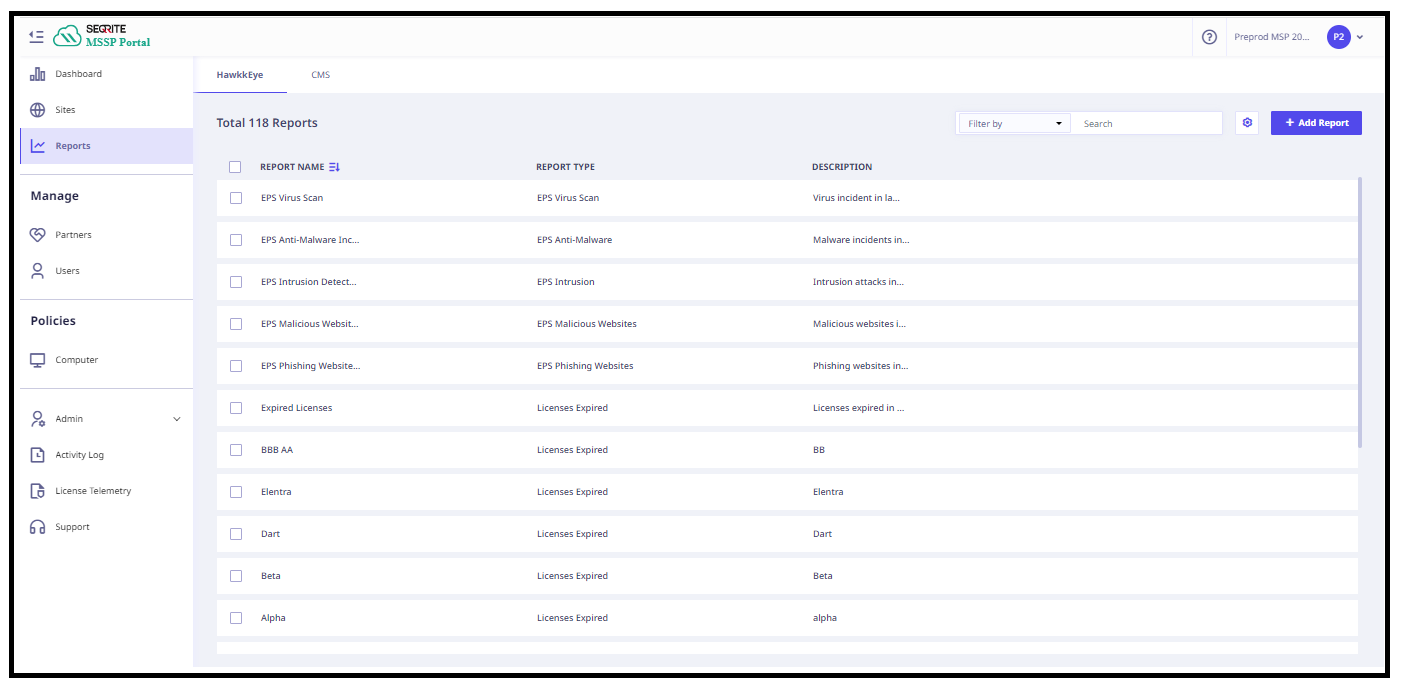This screenshot has width=1402, height=690.
Task: Check the Expired Licenses row checkbox
Action: coord(236,408)
